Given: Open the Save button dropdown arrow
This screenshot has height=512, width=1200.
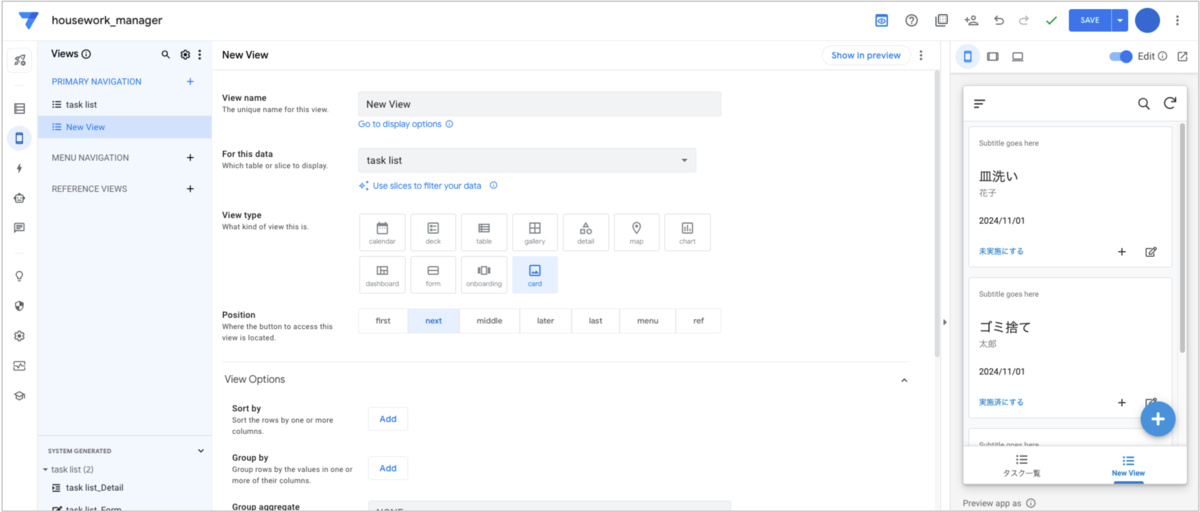Looking at the screenshot, I should tap(1120, 20).
